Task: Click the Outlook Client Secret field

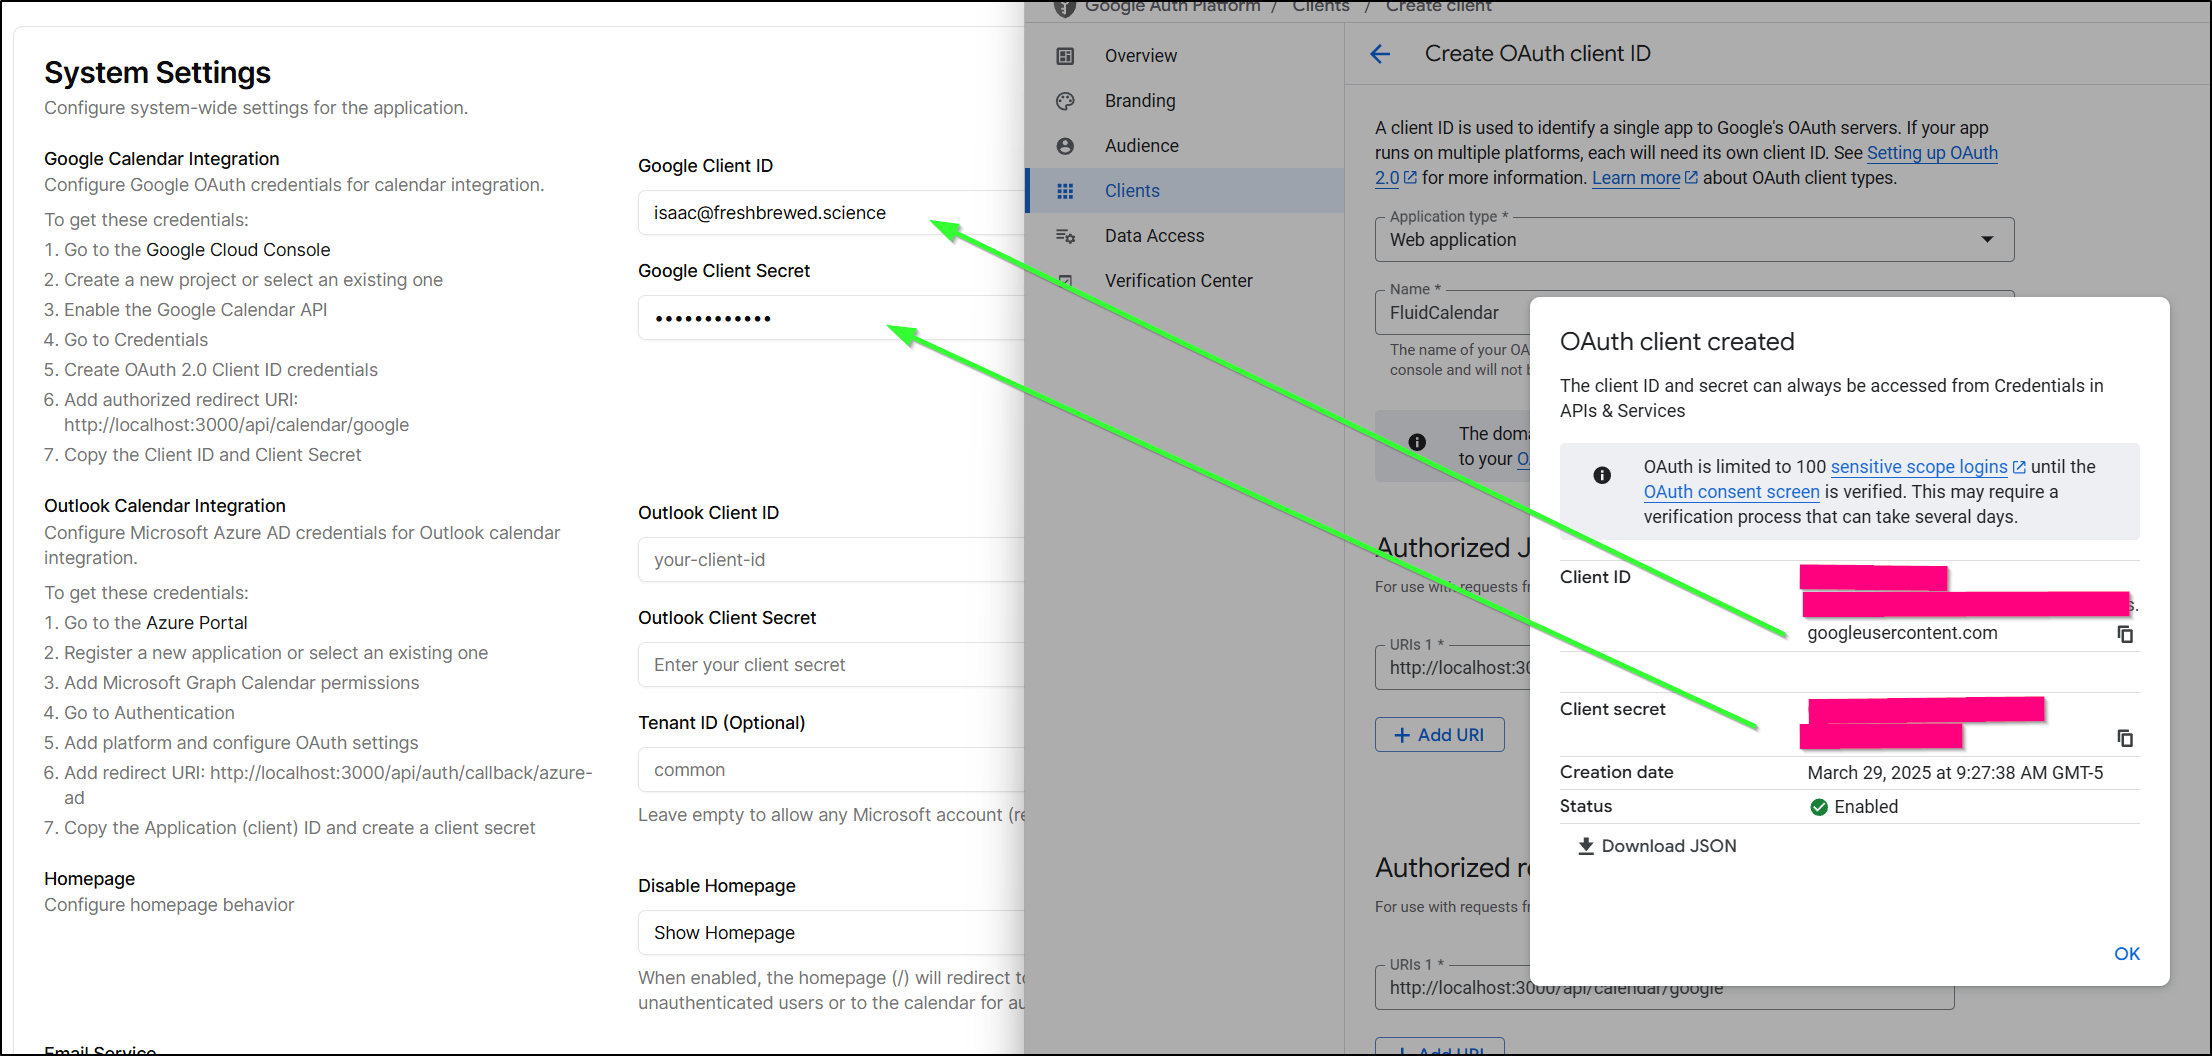Action: [831, 664]
